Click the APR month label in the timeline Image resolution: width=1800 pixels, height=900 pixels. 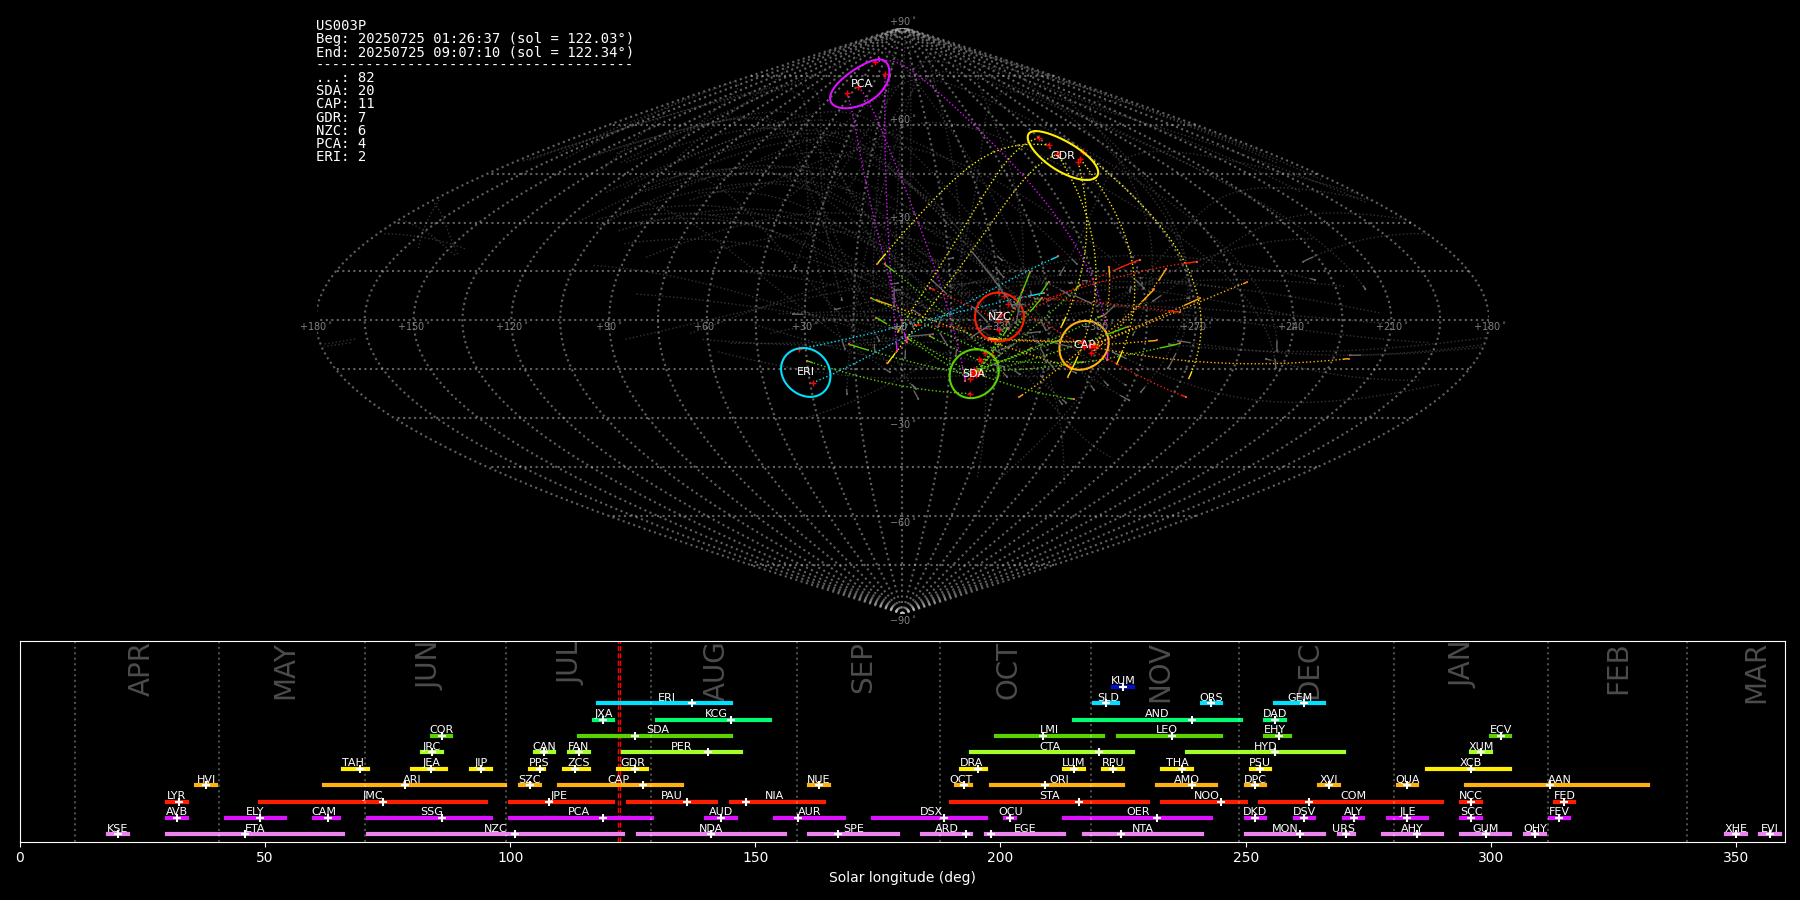pyautogui.click(x=140, y=670)
